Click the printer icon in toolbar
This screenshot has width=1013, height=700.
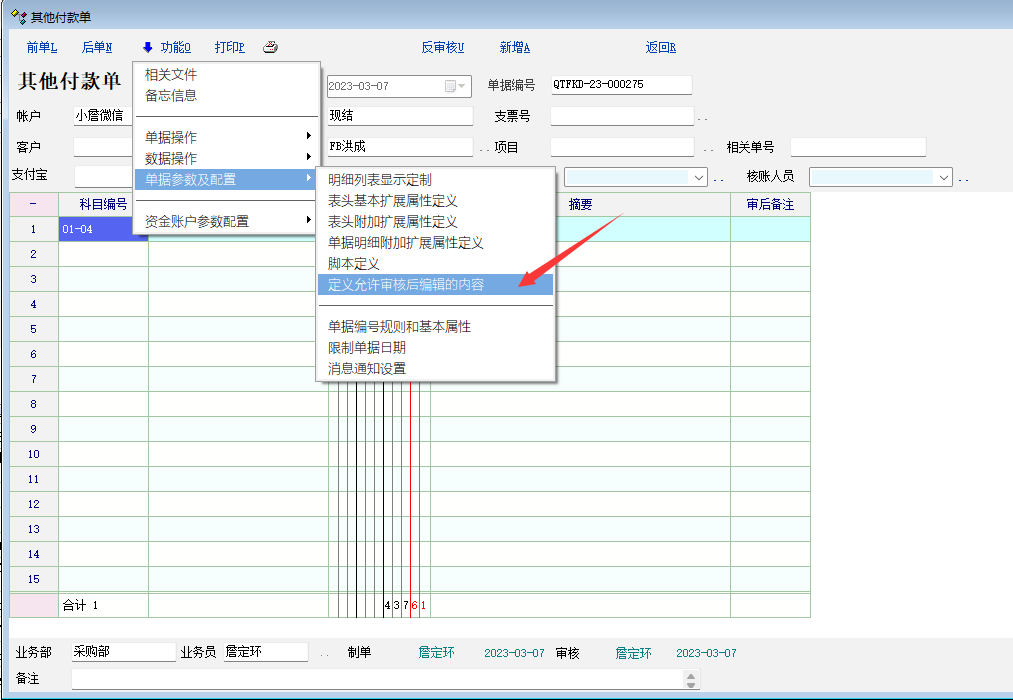coord(270,47)
